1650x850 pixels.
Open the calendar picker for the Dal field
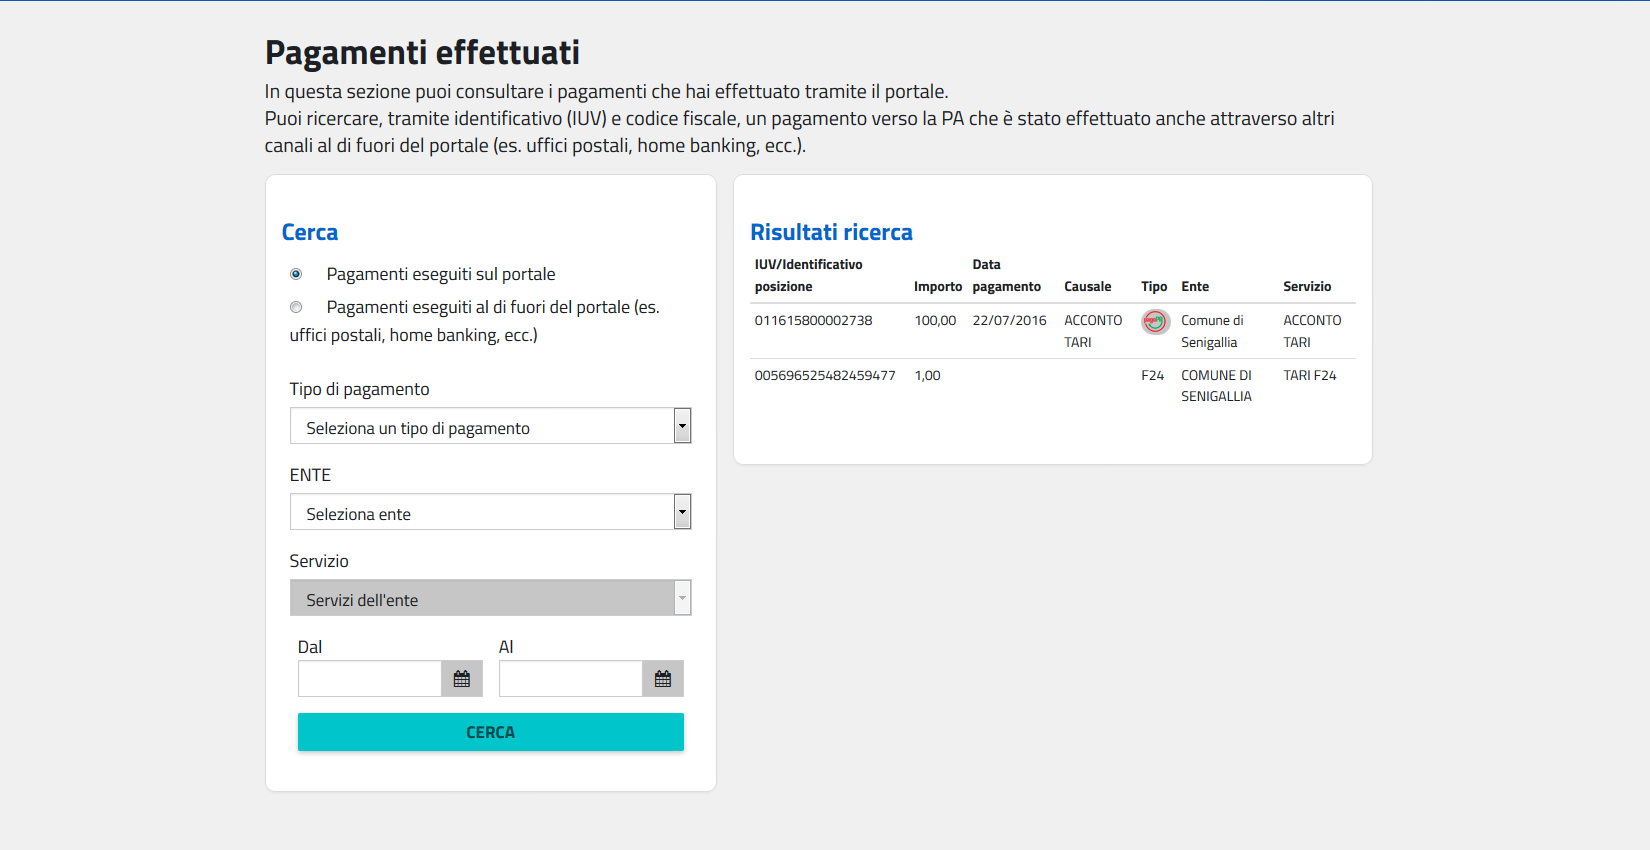click(461, 678)
